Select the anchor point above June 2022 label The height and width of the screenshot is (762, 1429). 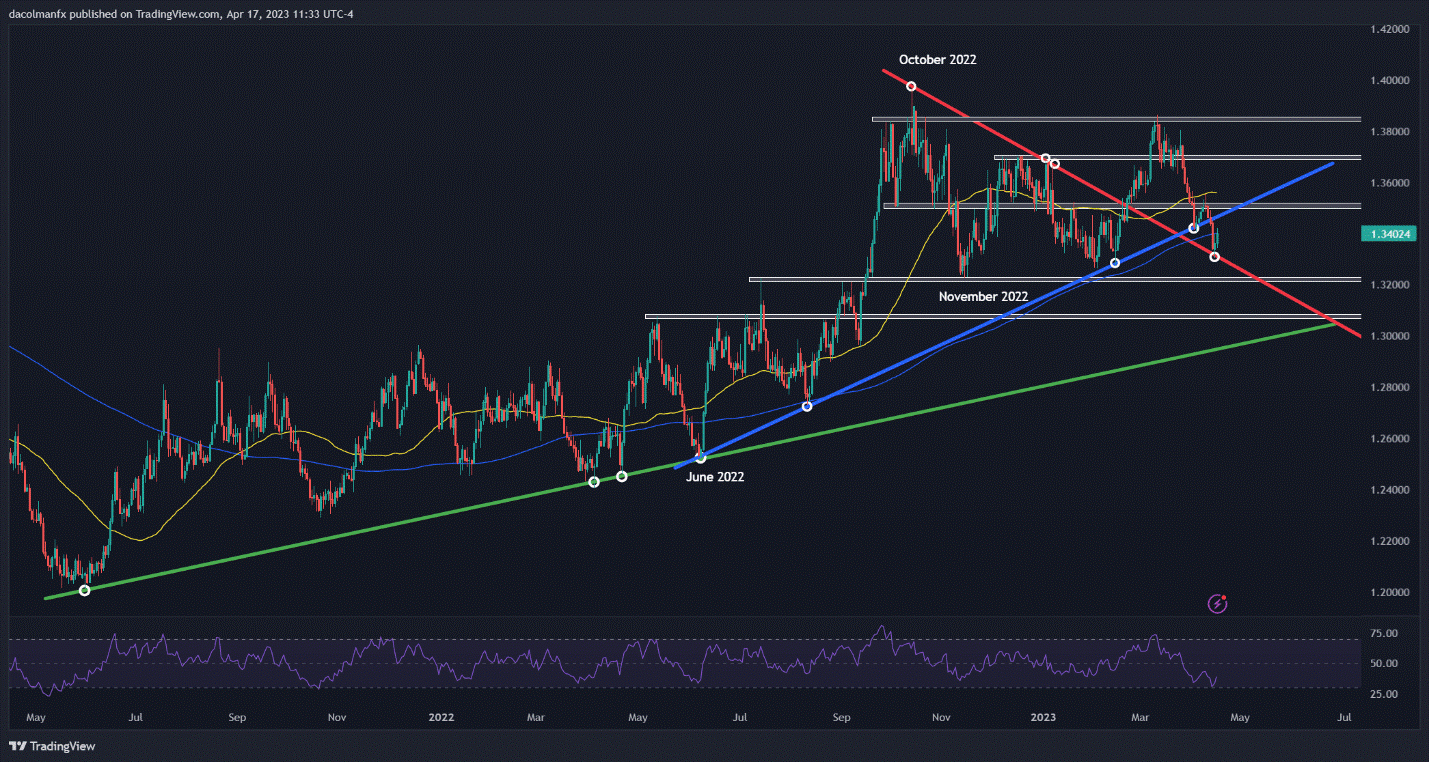[x=700, y=457]
